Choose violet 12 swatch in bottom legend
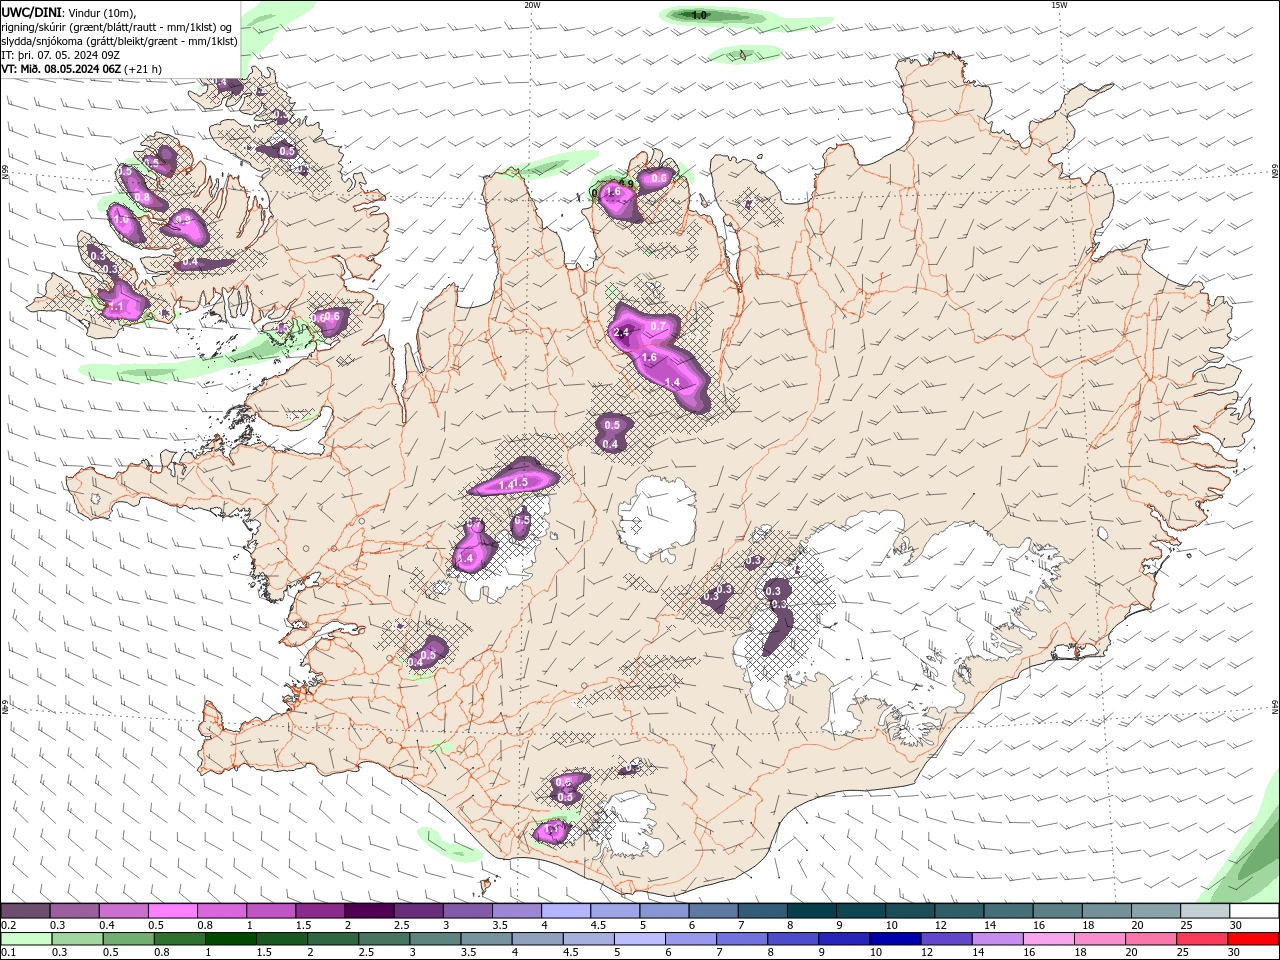 [946, 939]
